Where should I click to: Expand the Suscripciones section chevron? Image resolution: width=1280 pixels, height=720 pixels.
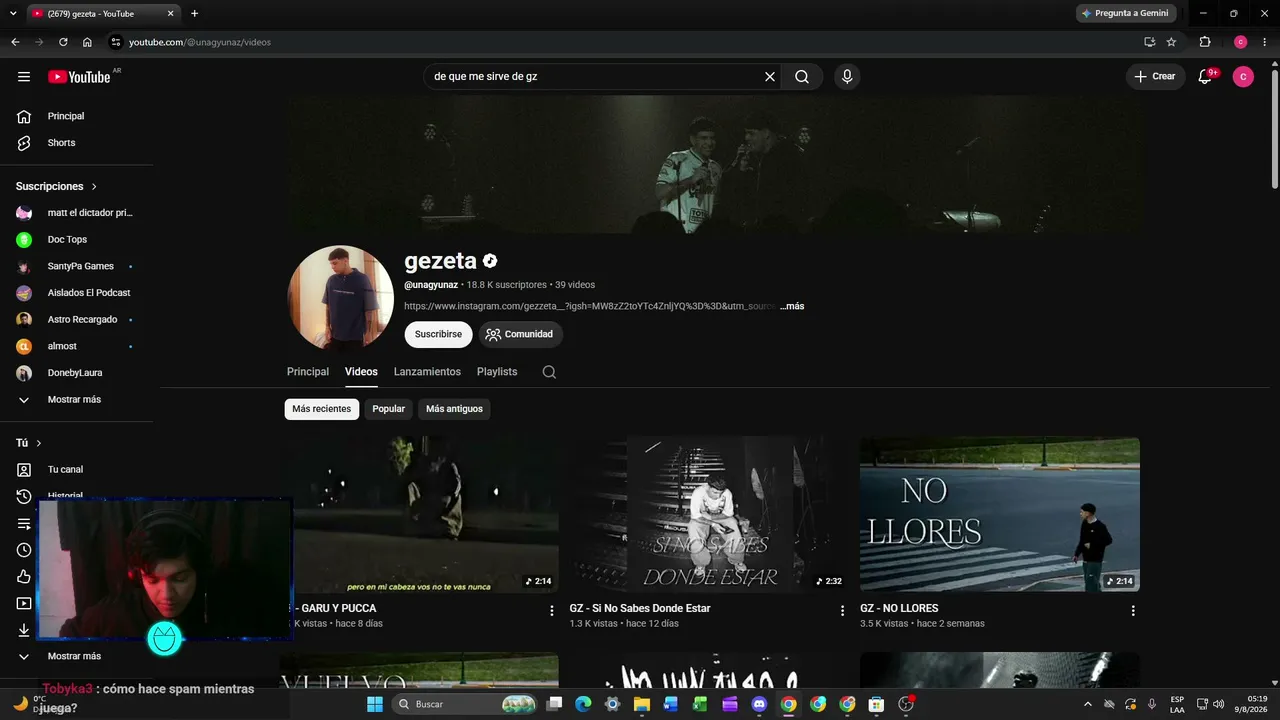click(x=95, y=187)
